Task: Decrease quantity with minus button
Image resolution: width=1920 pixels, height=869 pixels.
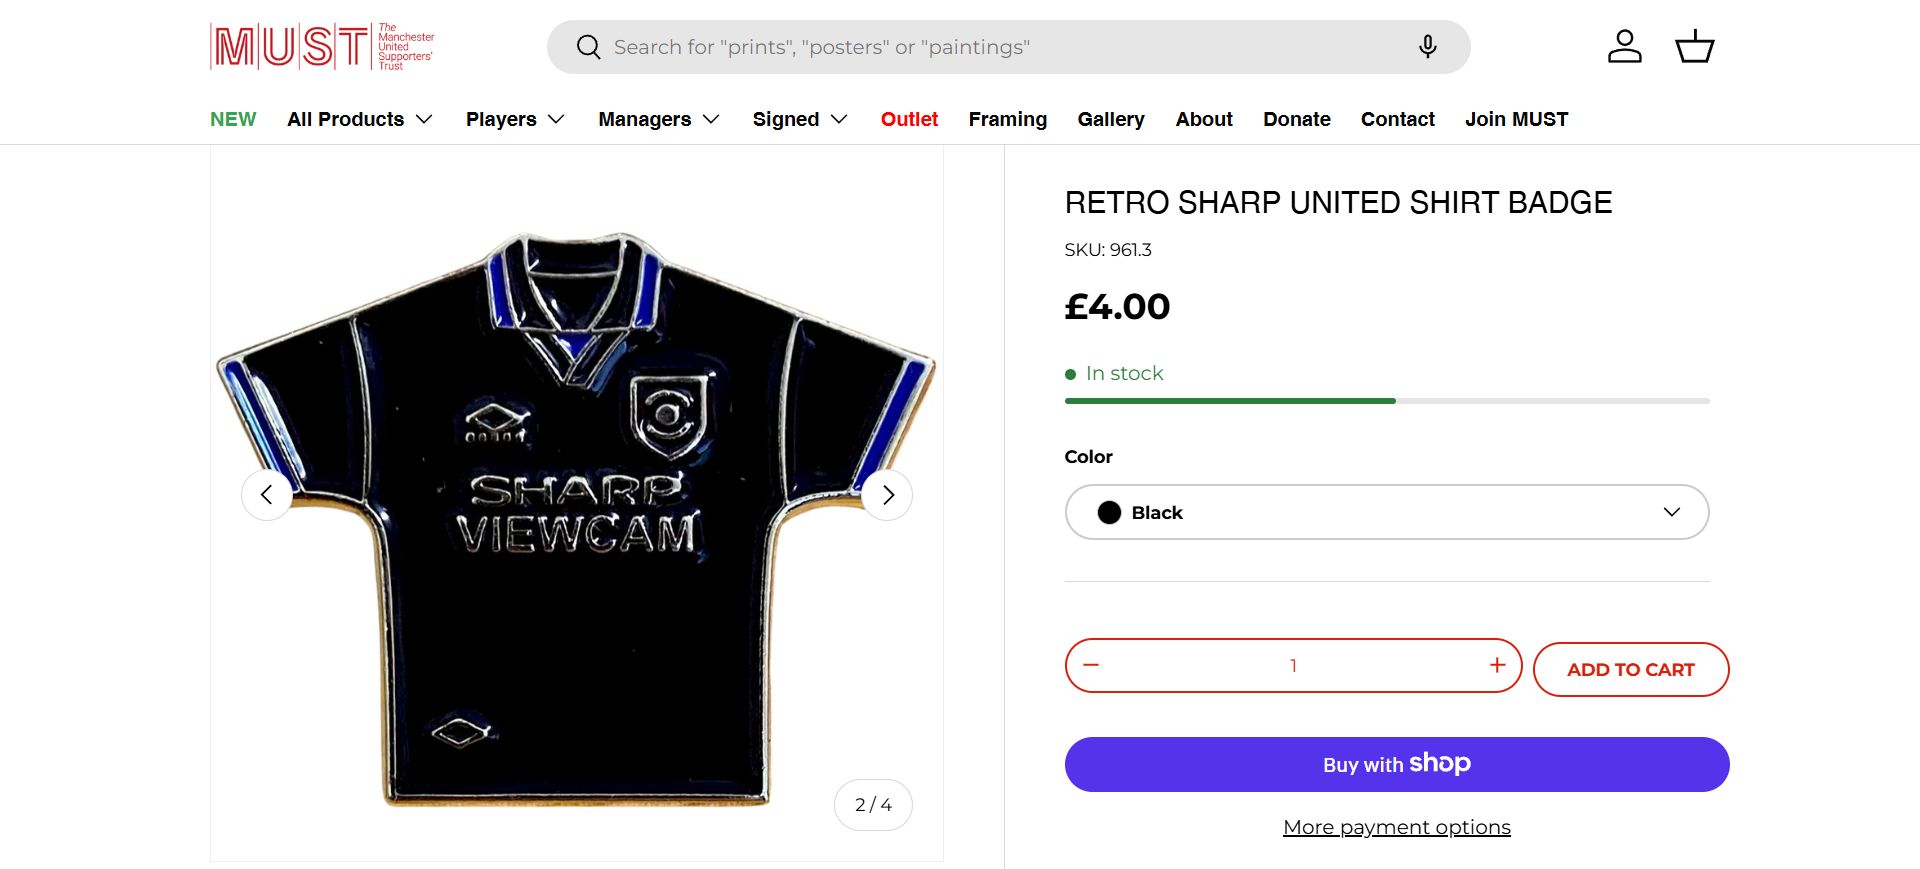Action: pos(1091,665)
